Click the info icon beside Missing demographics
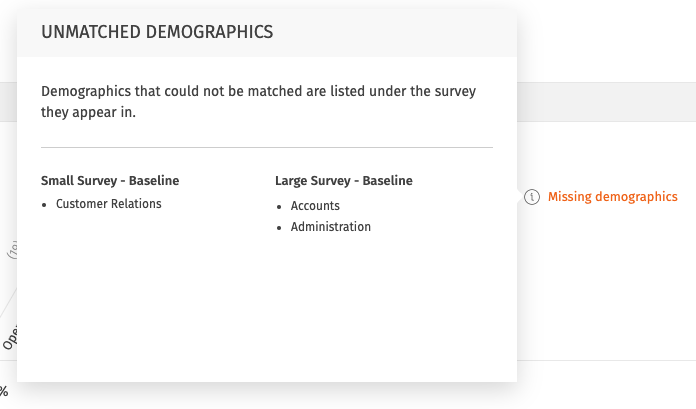 [533, 197]
